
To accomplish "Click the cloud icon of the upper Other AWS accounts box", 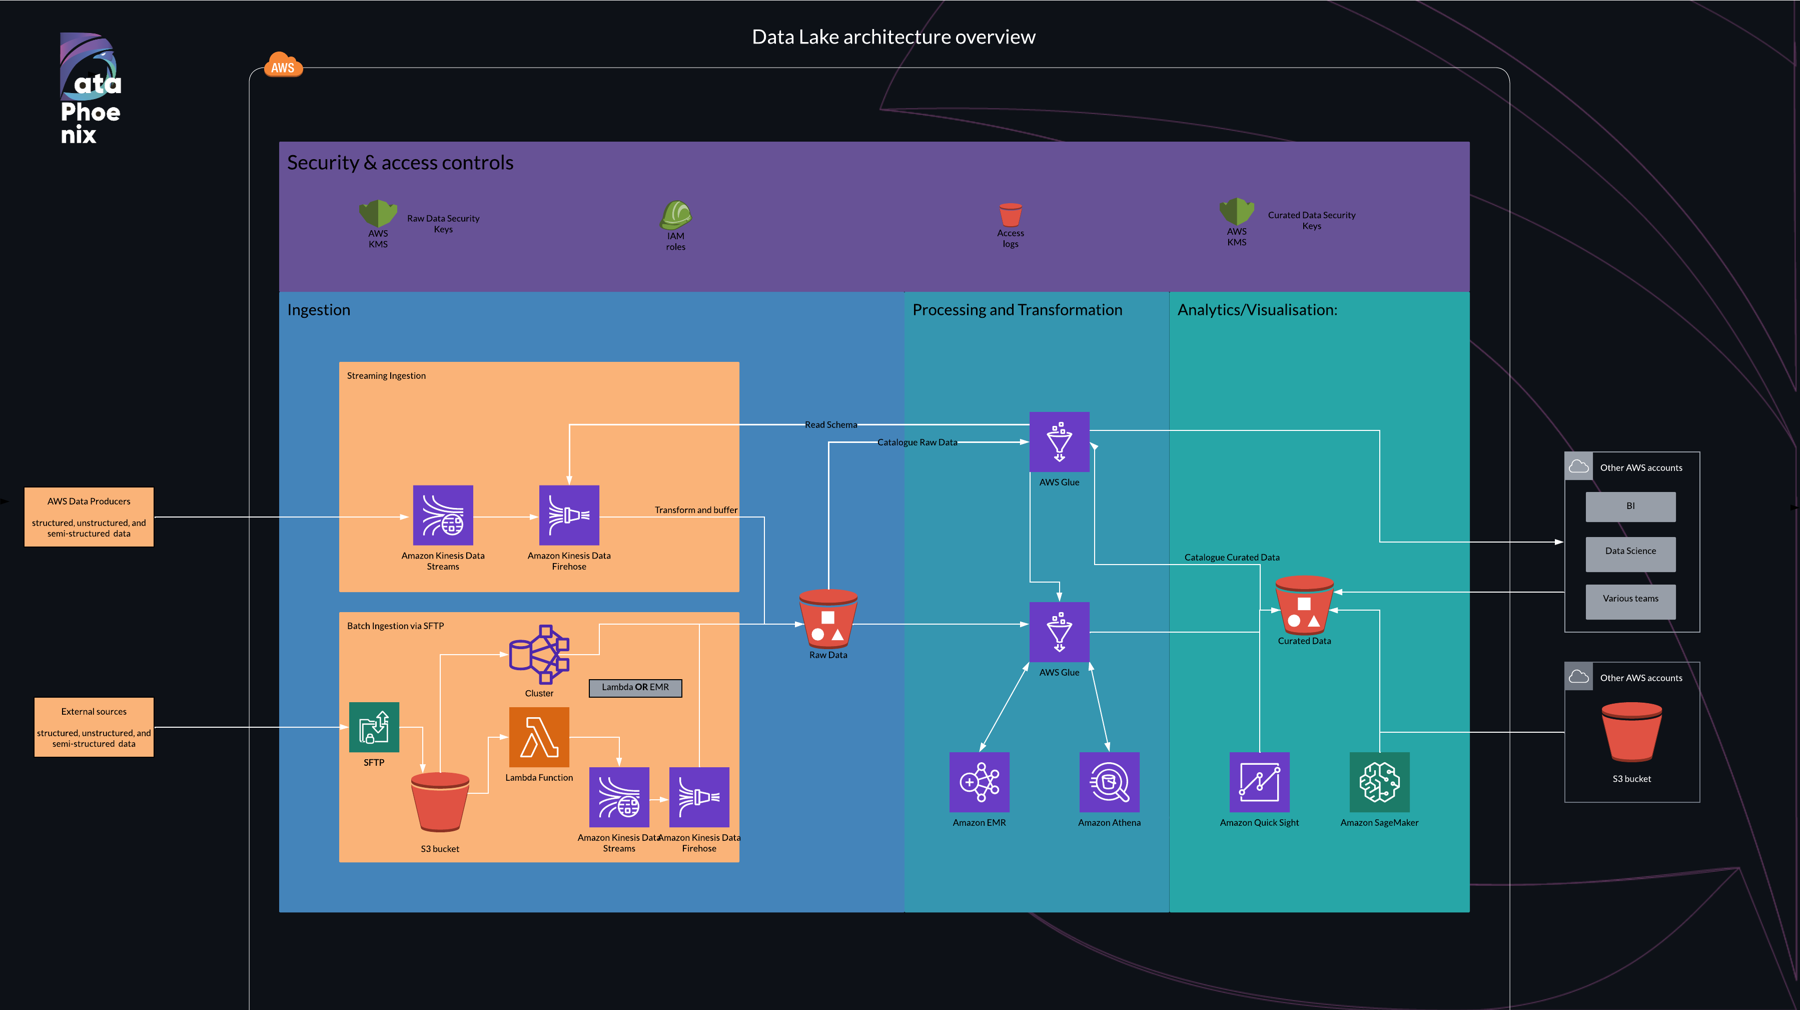I will click(x=1579, y=466).
